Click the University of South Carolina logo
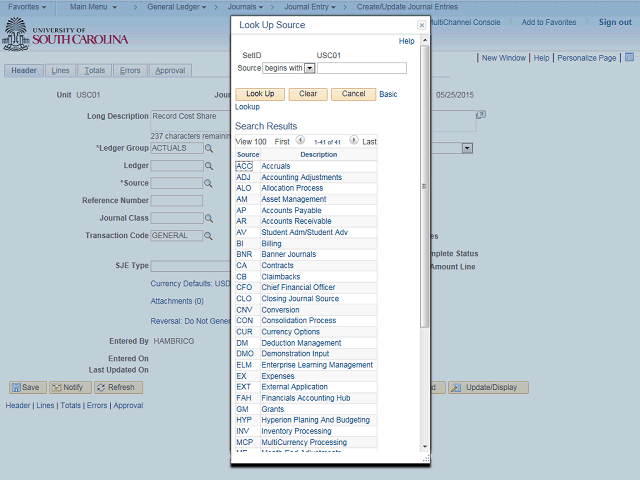Viewport: 640px width, 480px height. (65, 34)
